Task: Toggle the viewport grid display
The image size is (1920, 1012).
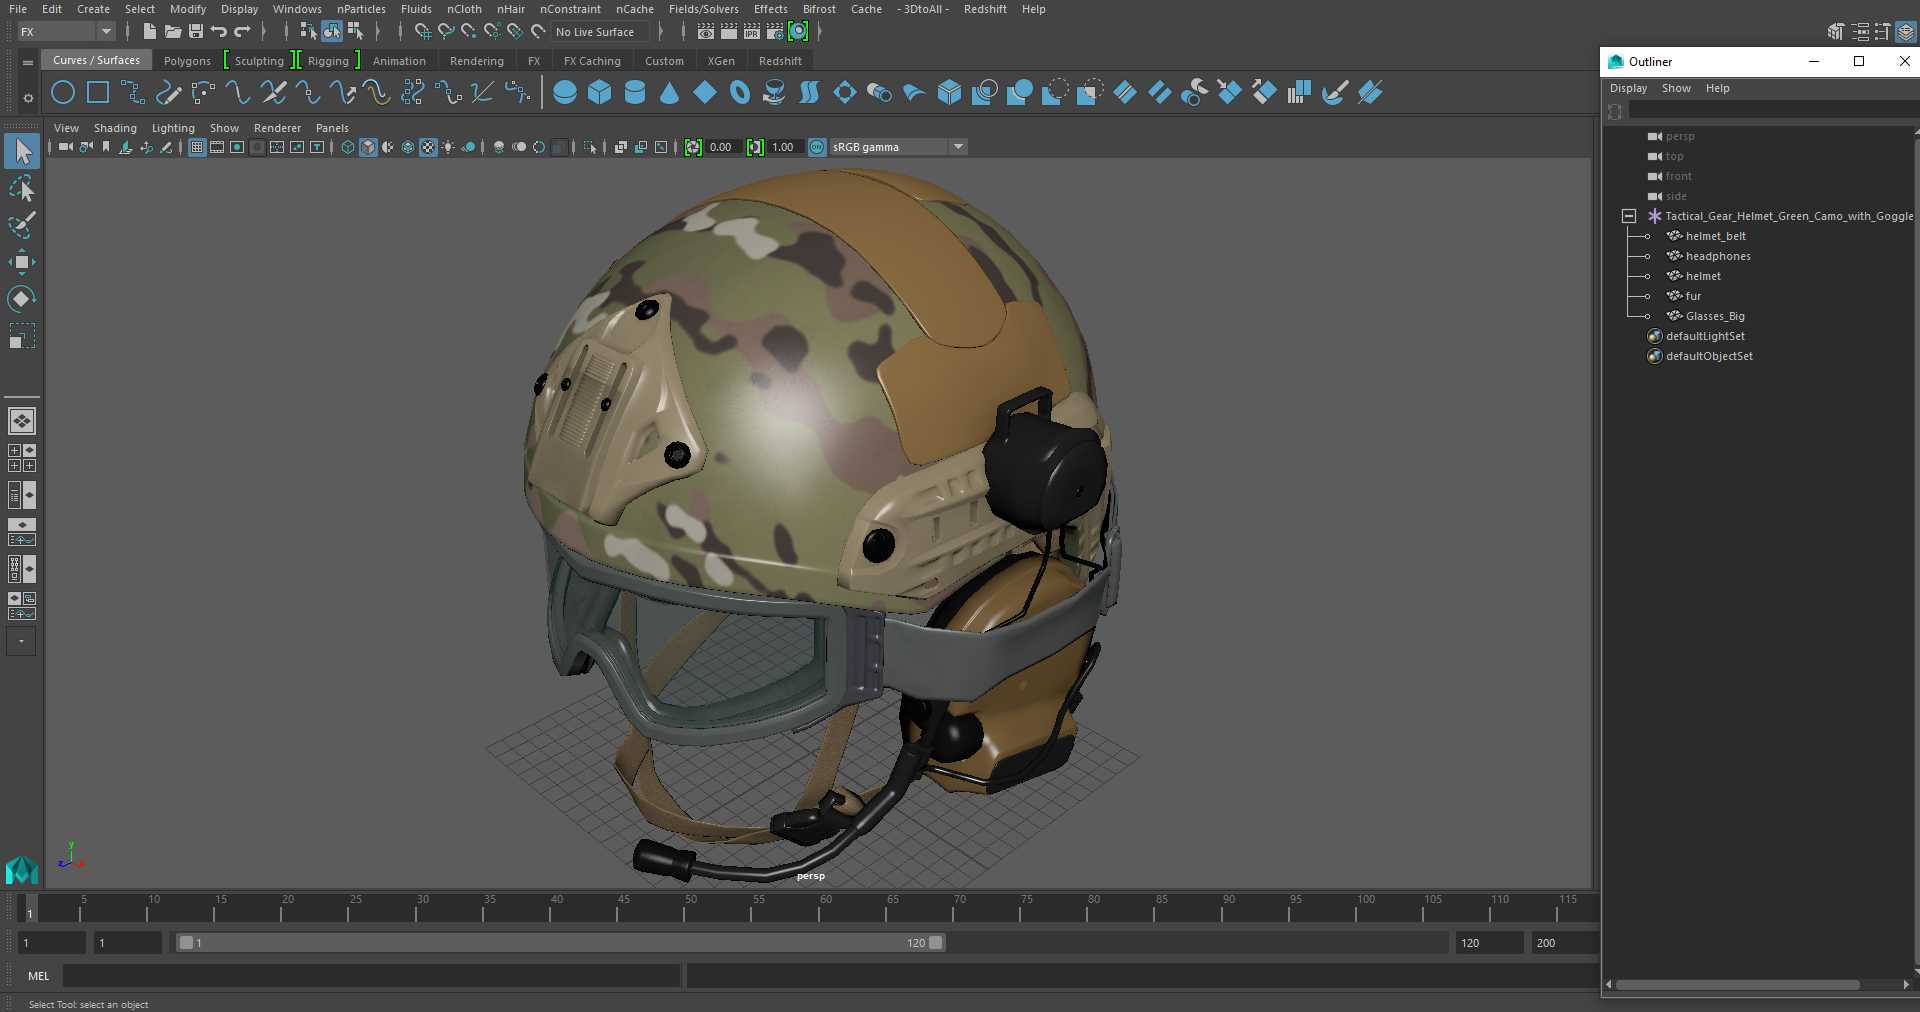Action: 197,147
